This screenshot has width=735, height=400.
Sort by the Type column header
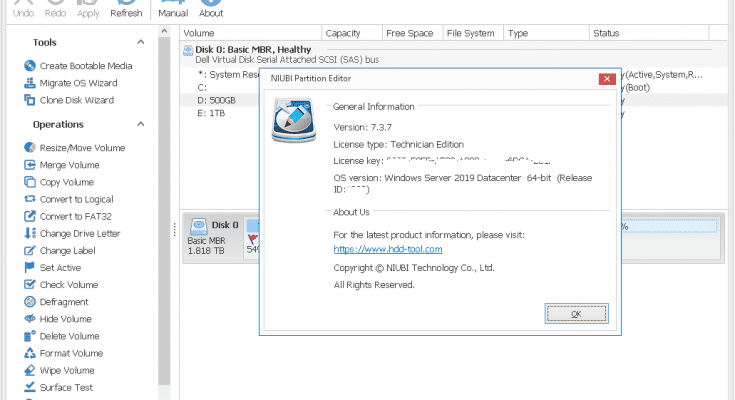pyautogui.click(x=547, y=33)
